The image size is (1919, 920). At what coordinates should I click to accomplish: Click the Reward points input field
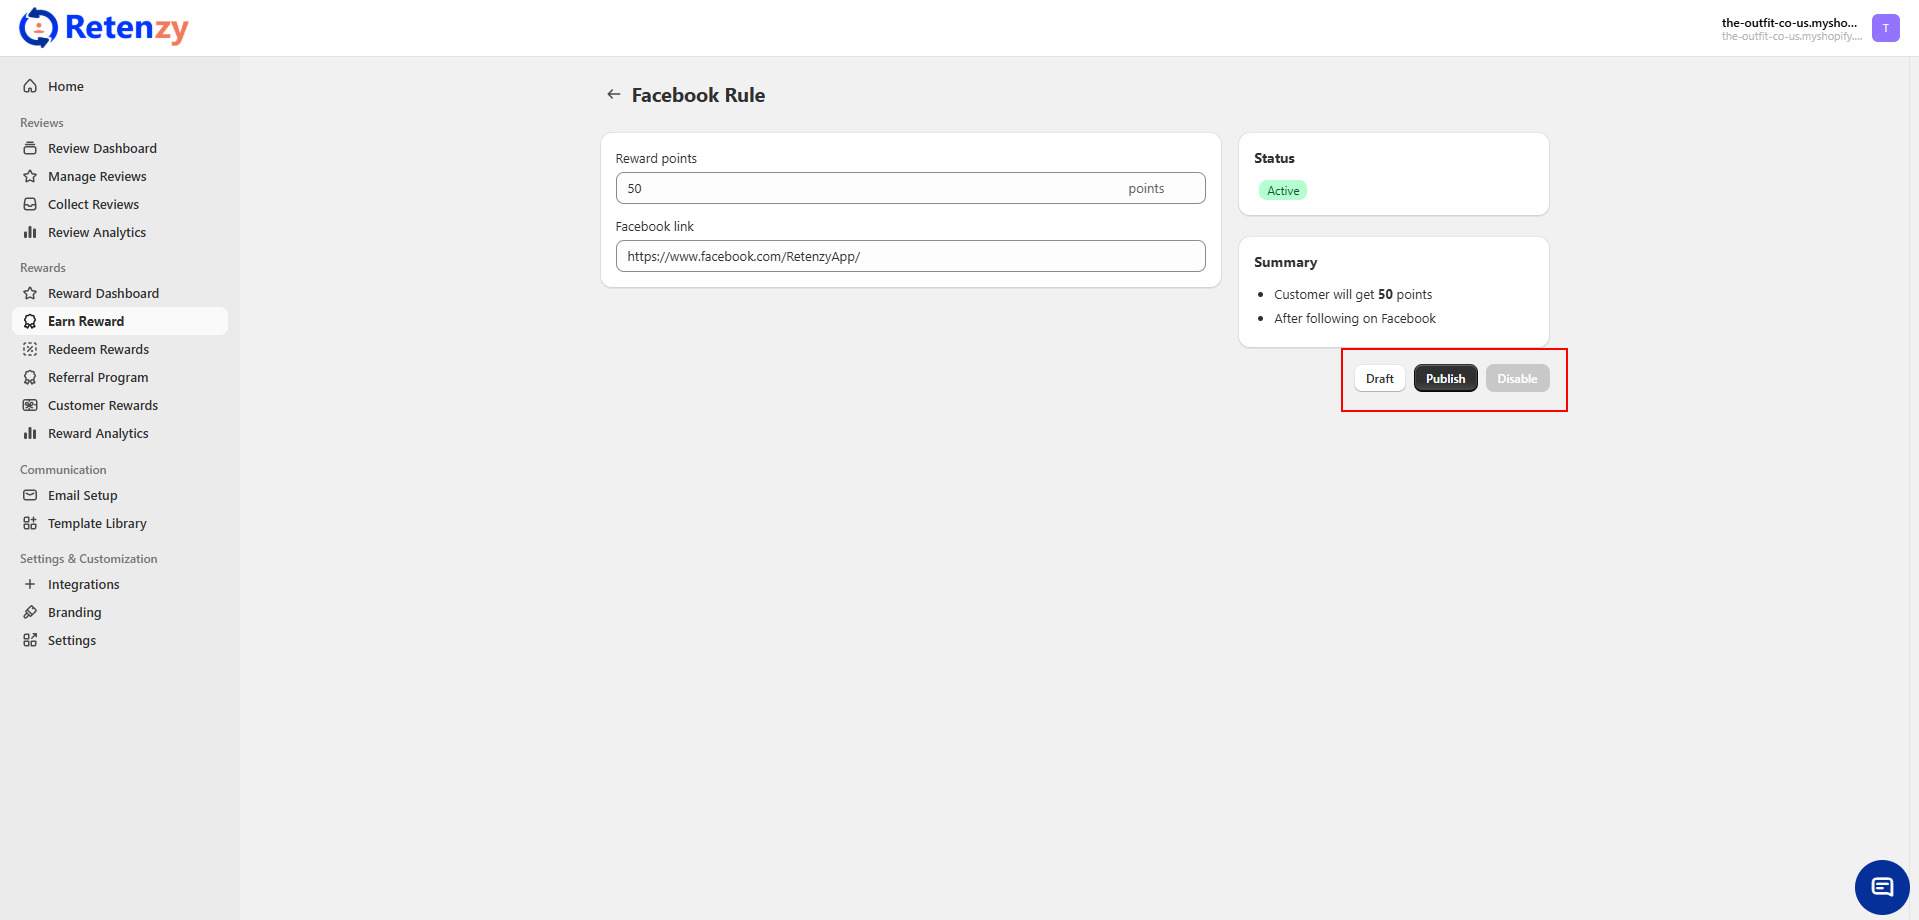[x=870, y=188]
